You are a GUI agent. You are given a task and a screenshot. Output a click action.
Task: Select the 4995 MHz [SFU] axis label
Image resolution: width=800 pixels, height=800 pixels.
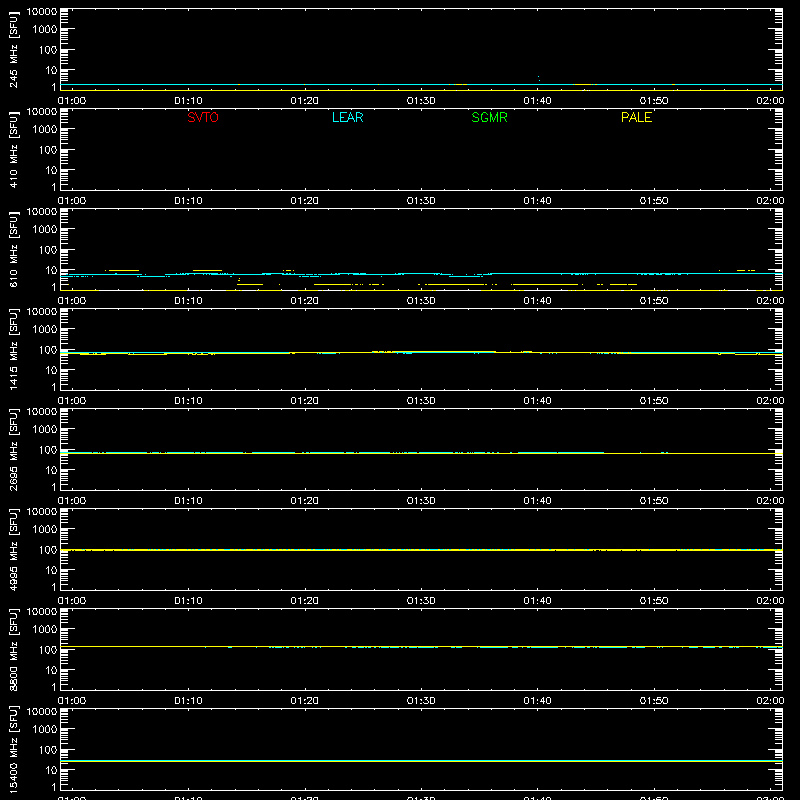(x=14, y=550)
